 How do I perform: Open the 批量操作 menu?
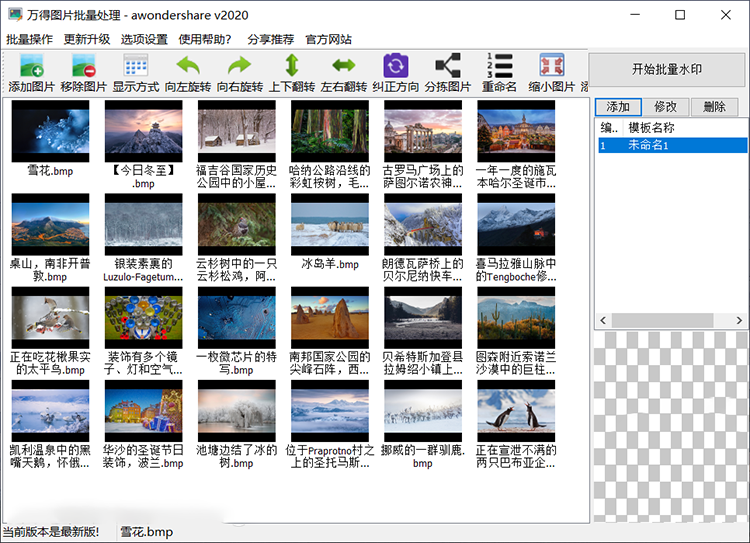click(29, 39)
